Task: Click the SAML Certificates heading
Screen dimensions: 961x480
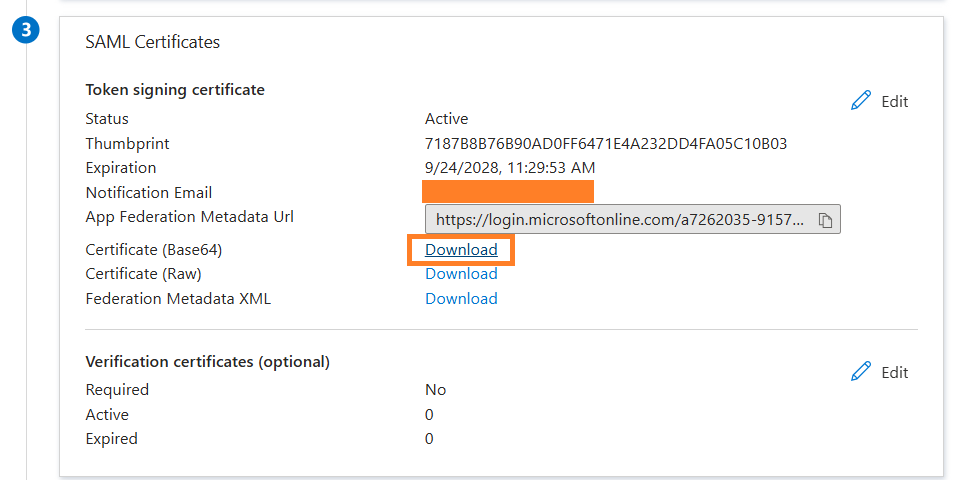Action: coord(152,42)
